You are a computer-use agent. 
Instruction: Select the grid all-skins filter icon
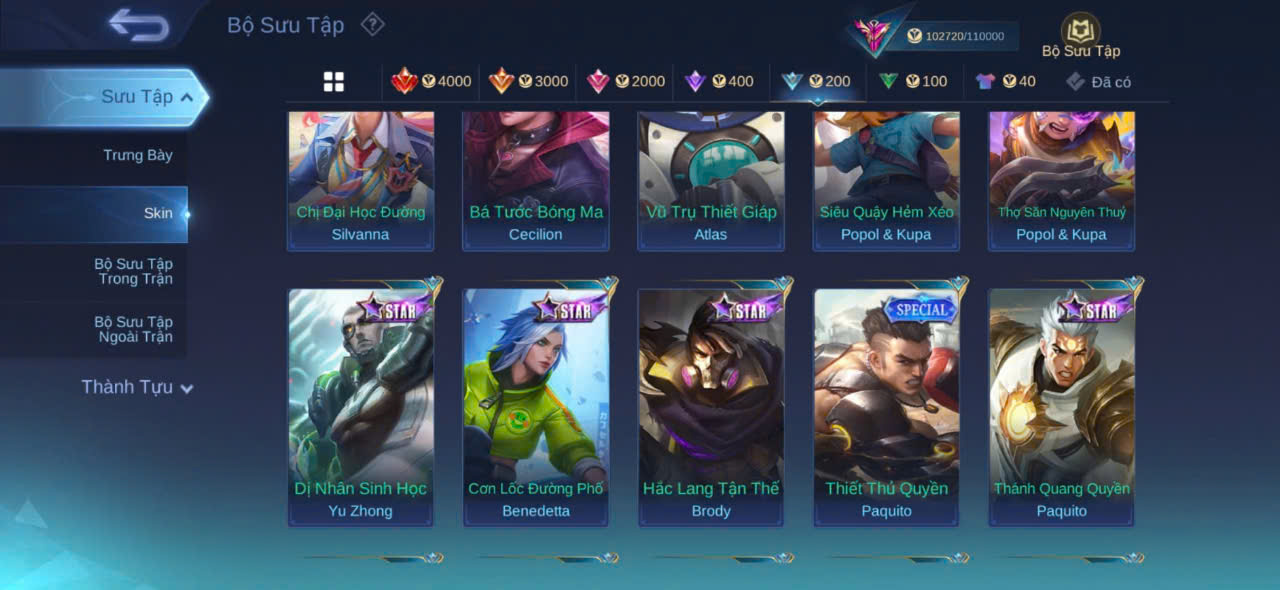tap(334, 82)
